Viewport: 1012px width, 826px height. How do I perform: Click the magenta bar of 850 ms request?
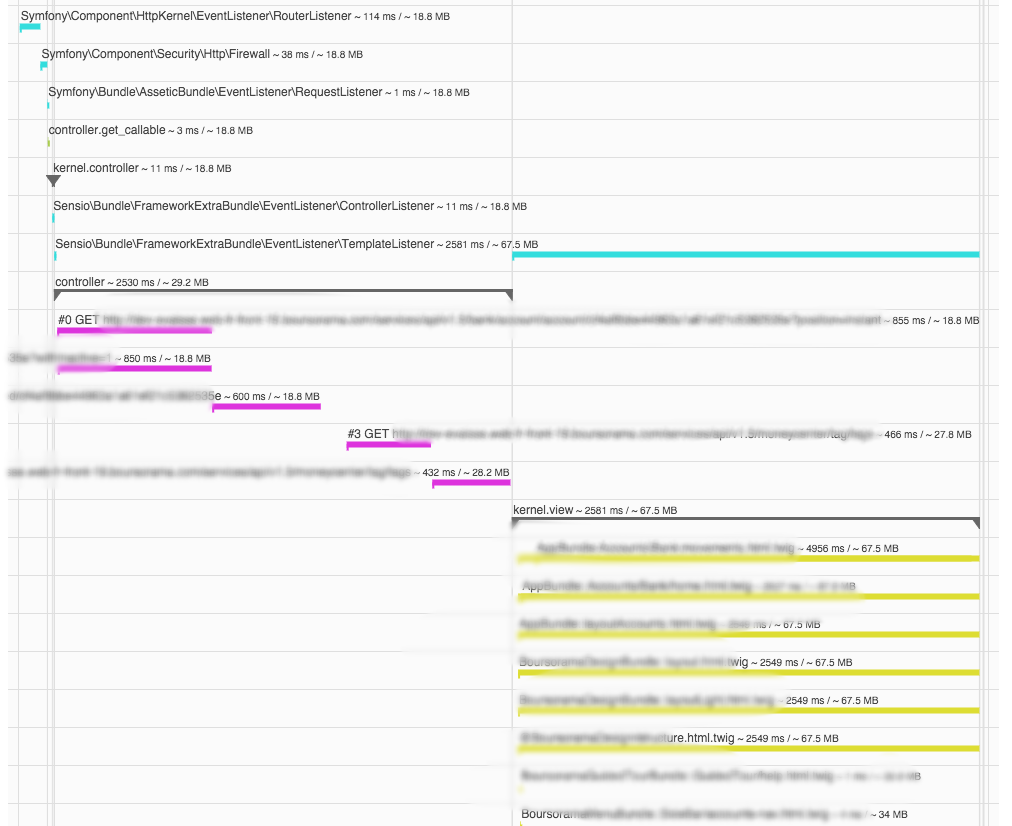tap(134, 368)
